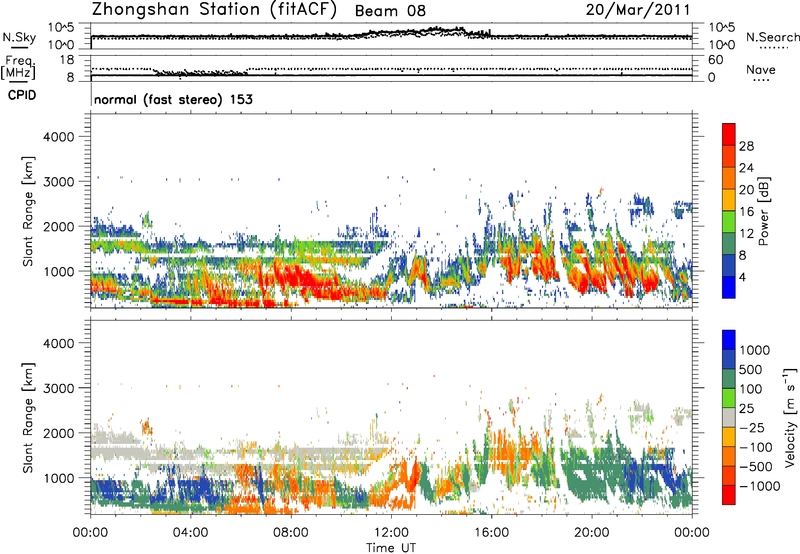
Task: Click 'Slant Range [km]' label of power panel
Action: (x=28, y=211)
